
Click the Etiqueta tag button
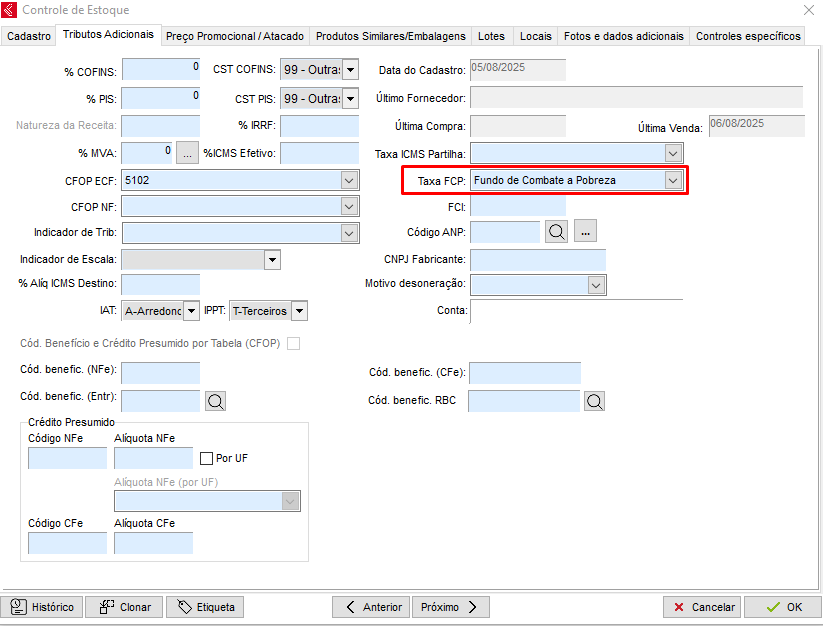[x=205, y=607]
